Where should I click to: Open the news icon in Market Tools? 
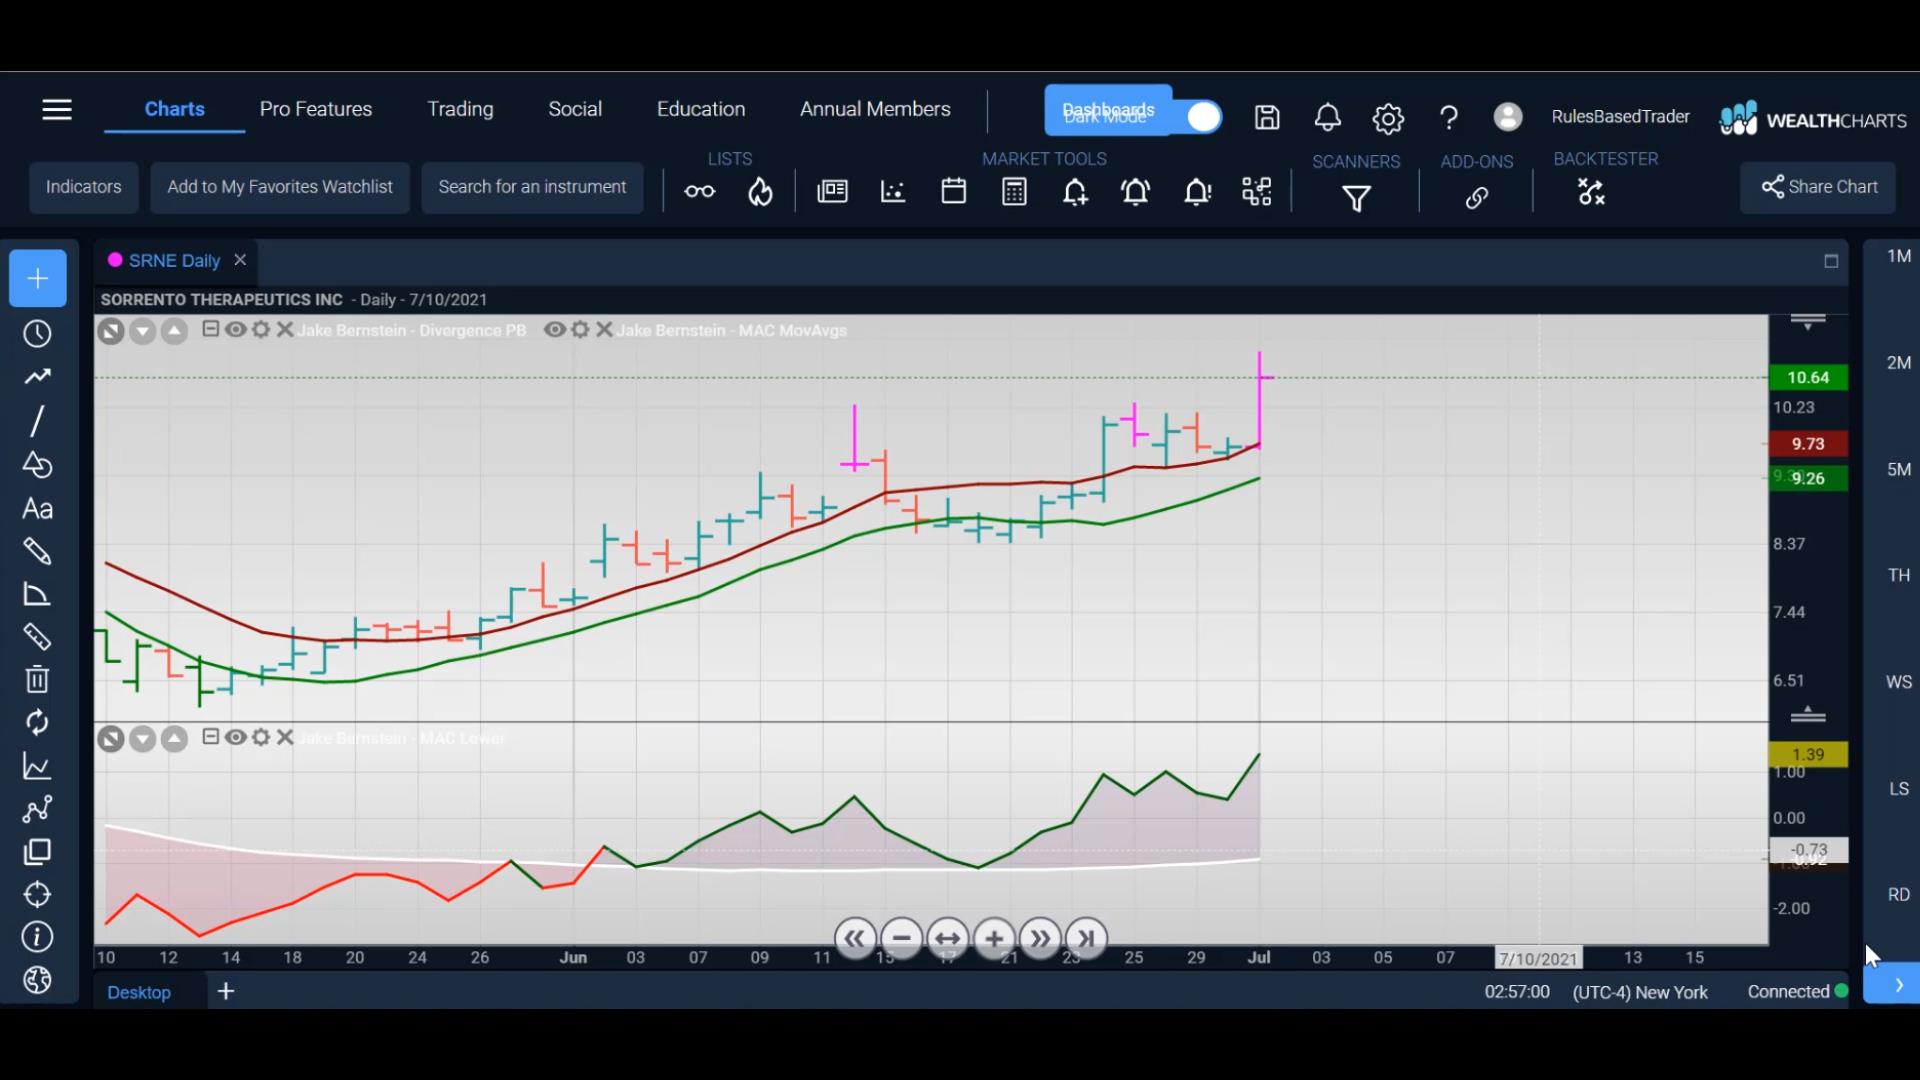[x=832, y=191]
